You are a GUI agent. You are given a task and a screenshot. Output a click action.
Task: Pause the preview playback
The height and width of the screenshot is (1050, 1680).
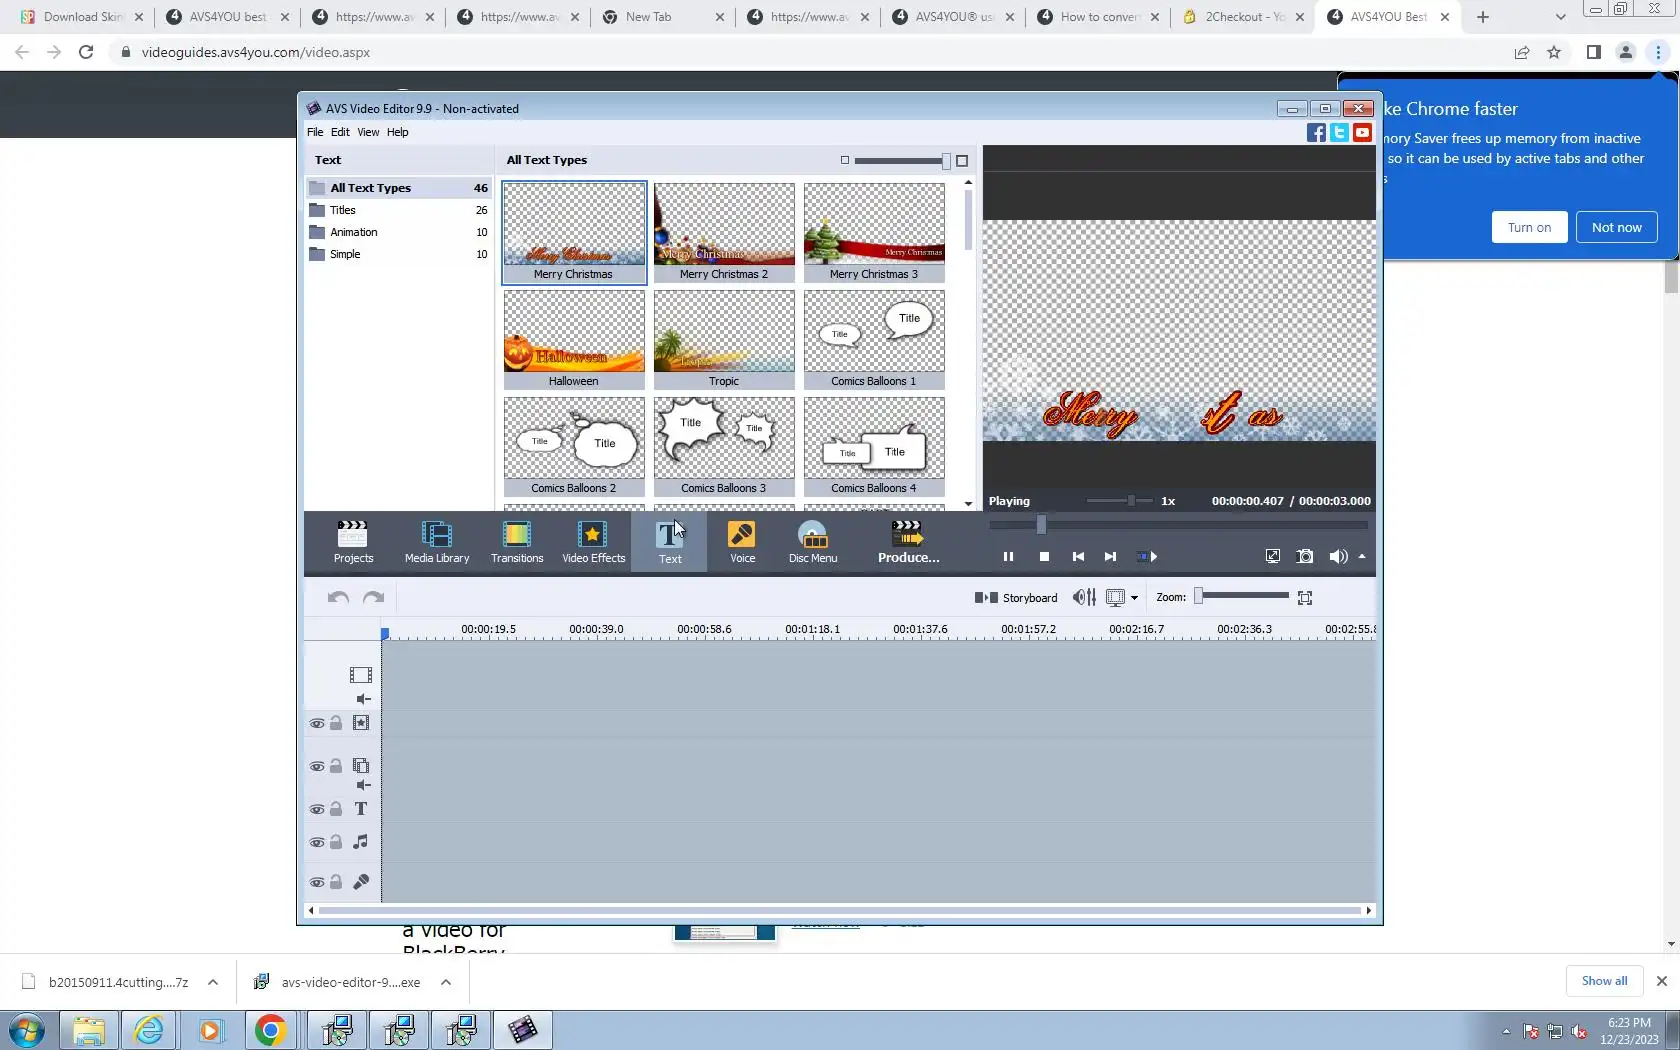click(1008, 557)
